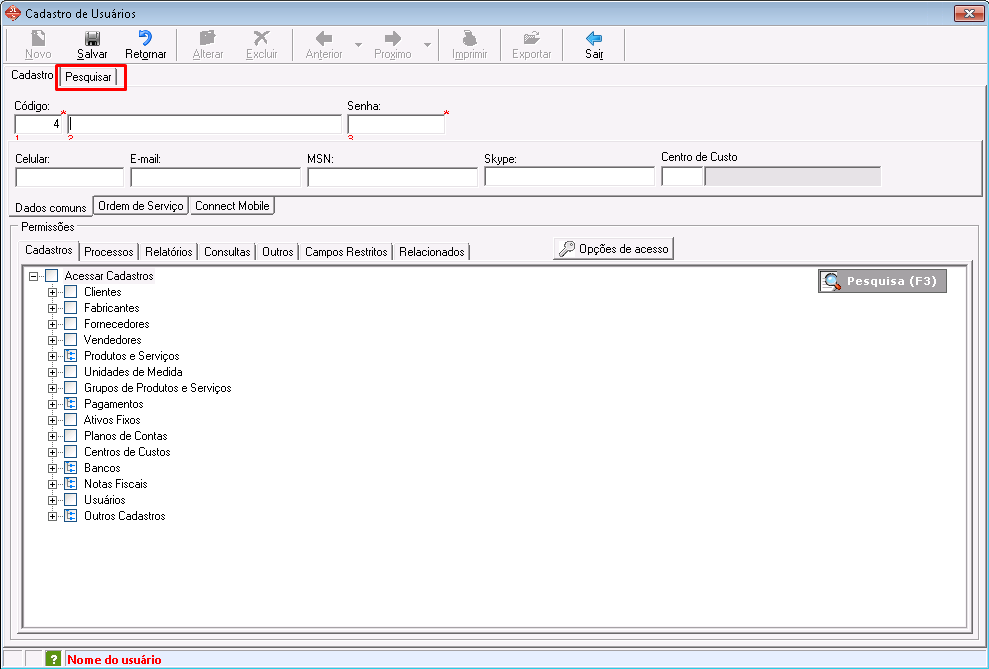Click the Opções de acesso button
This screenshot has height=669, width=989.
tap(614, 248)
